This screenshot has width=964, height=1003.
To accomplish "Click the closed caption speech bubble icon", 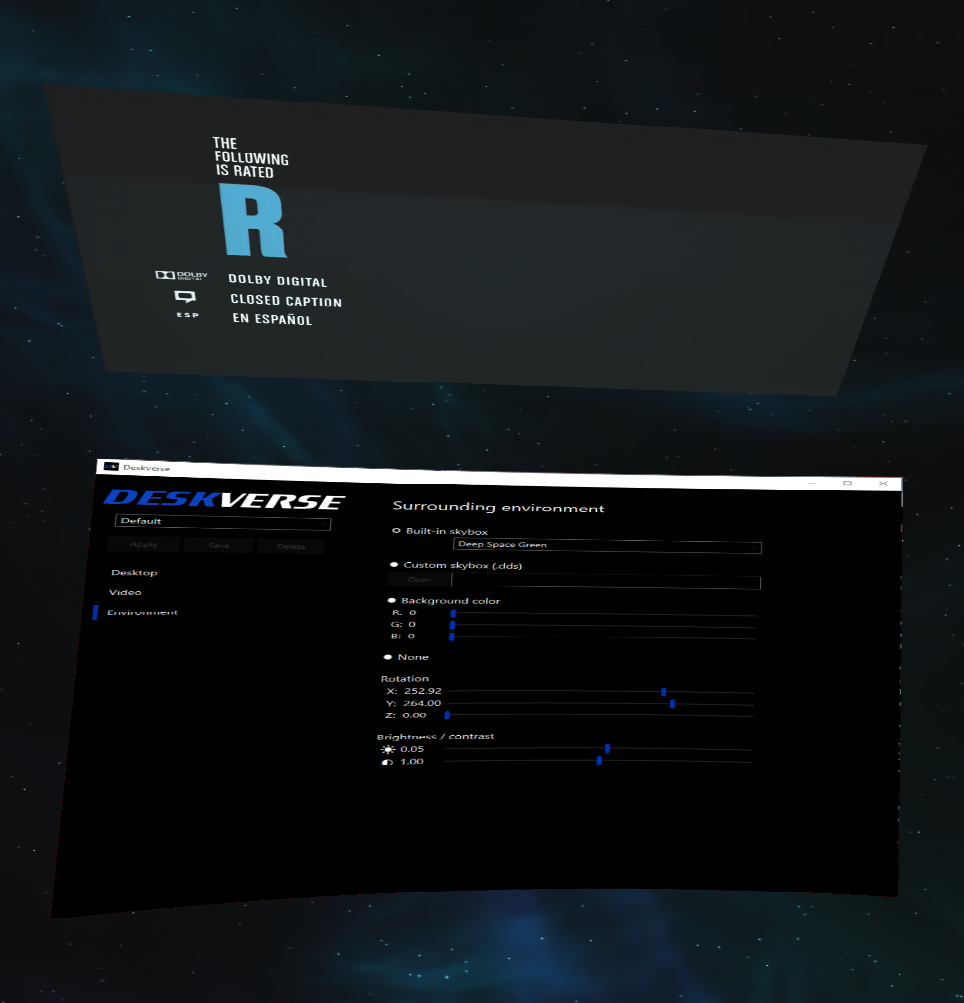I will [185, 297].
